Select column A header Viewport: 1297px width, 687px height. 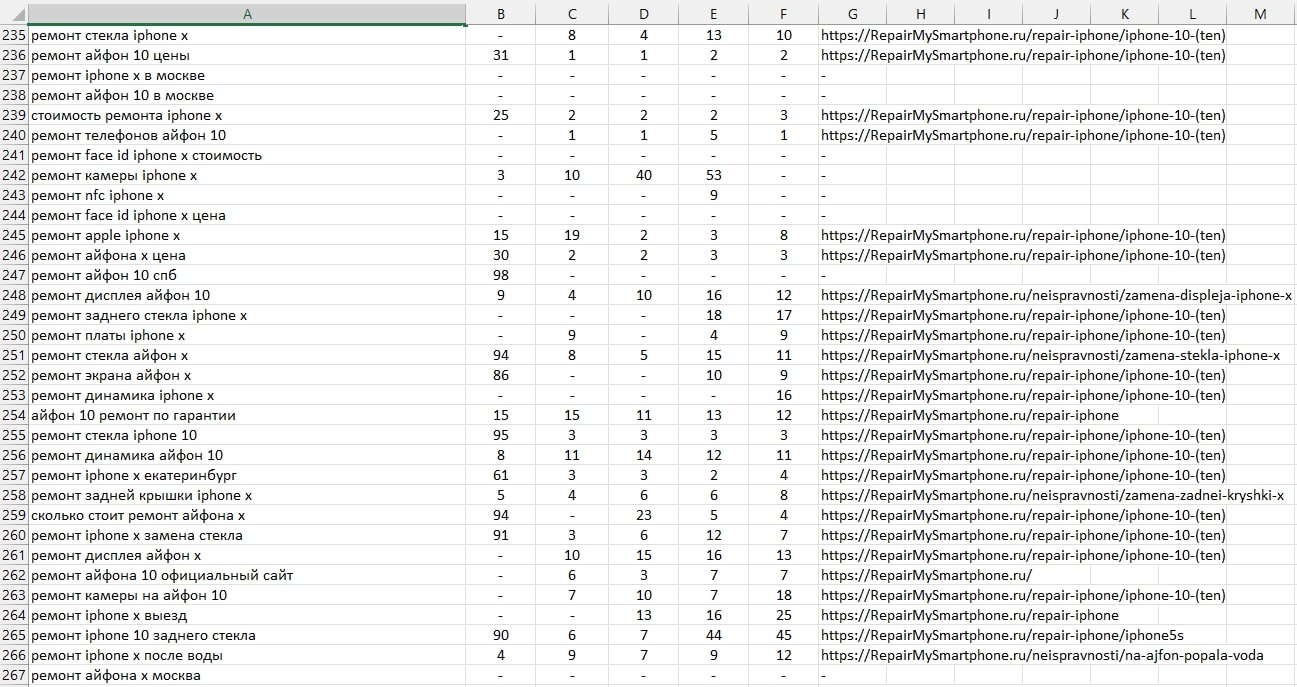pos(247,14)
